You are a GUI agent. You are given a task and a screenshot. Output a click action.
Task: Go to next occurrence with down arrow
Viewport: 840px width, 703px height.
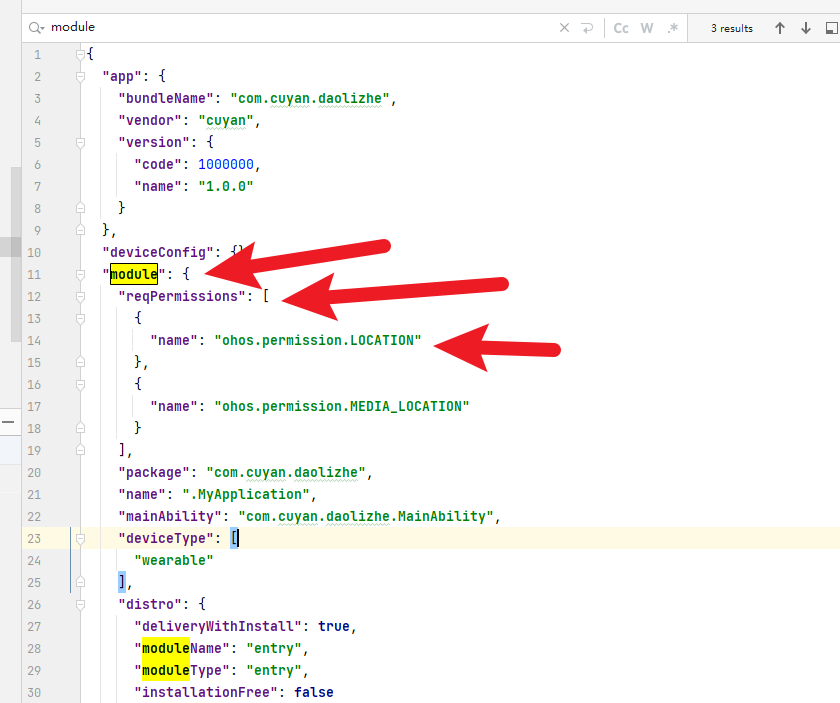806,28
